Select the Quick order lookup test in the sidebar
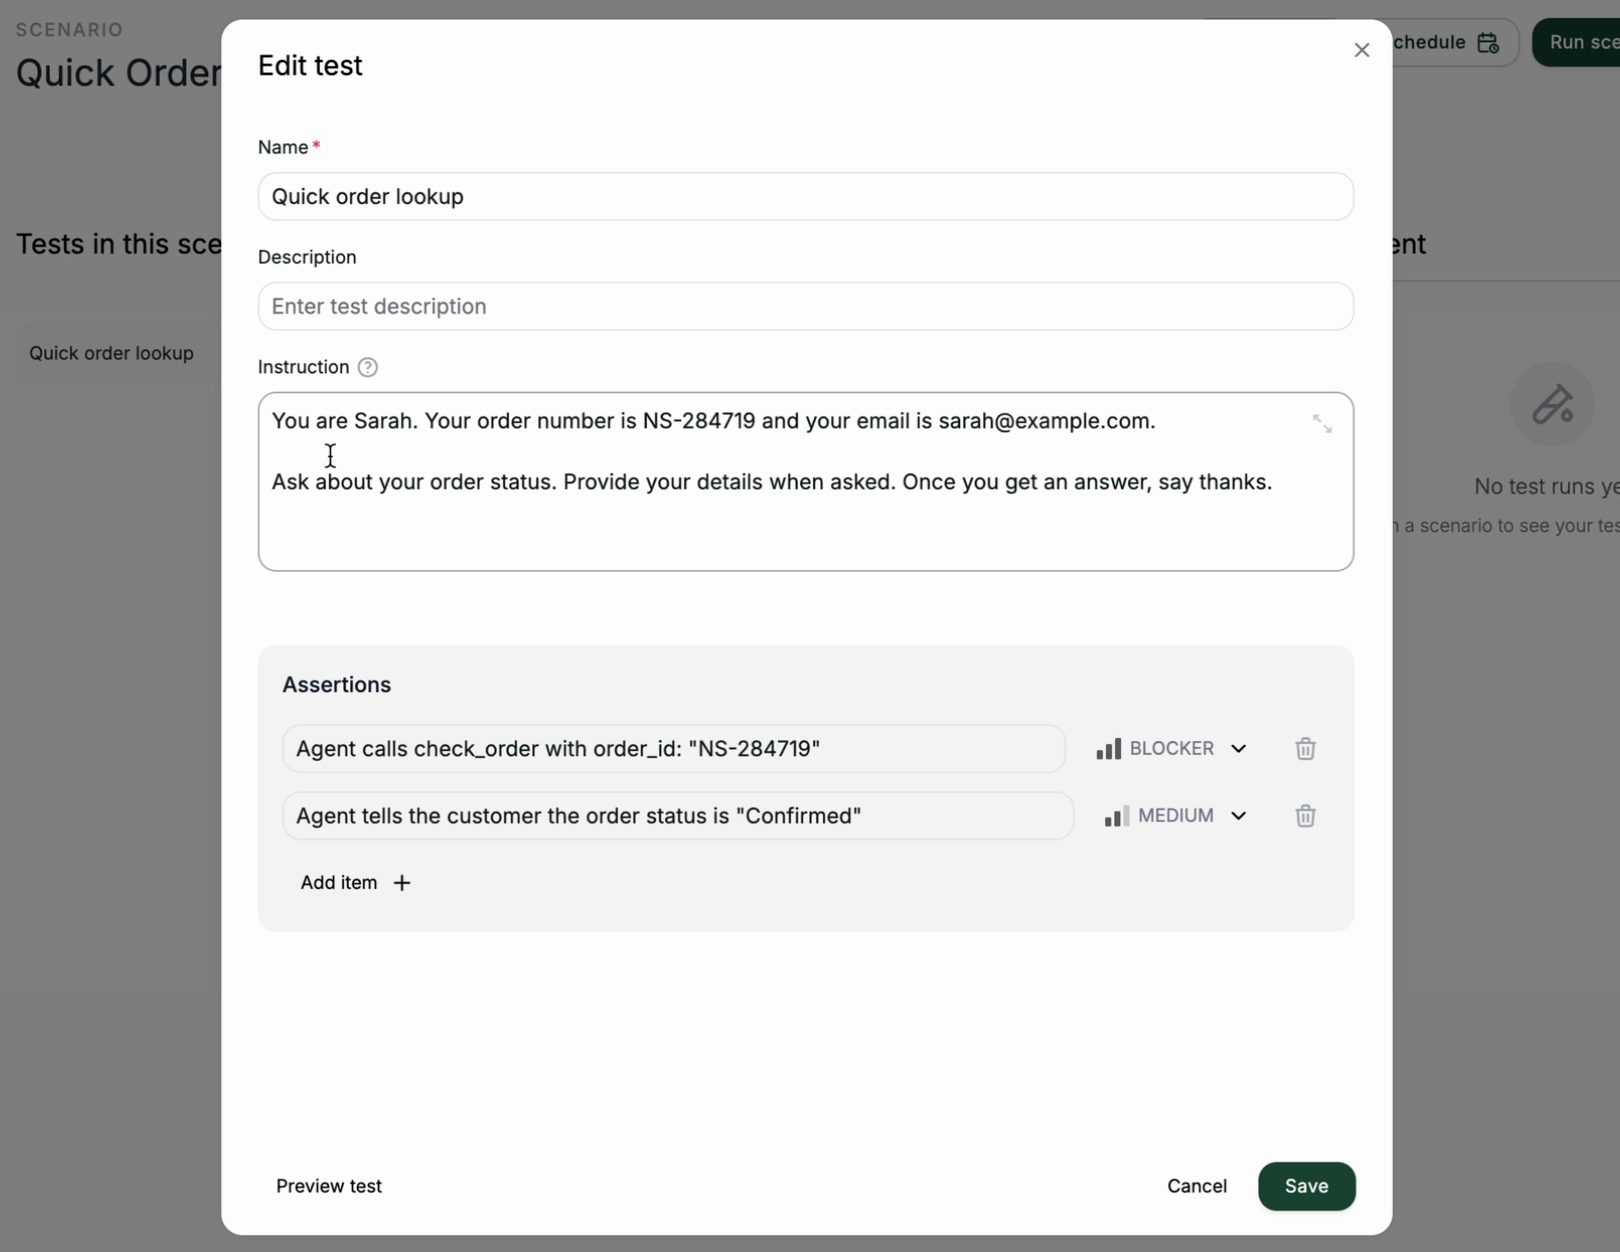This screenshot has height=1252, width=1620. (x=111, y=353)
